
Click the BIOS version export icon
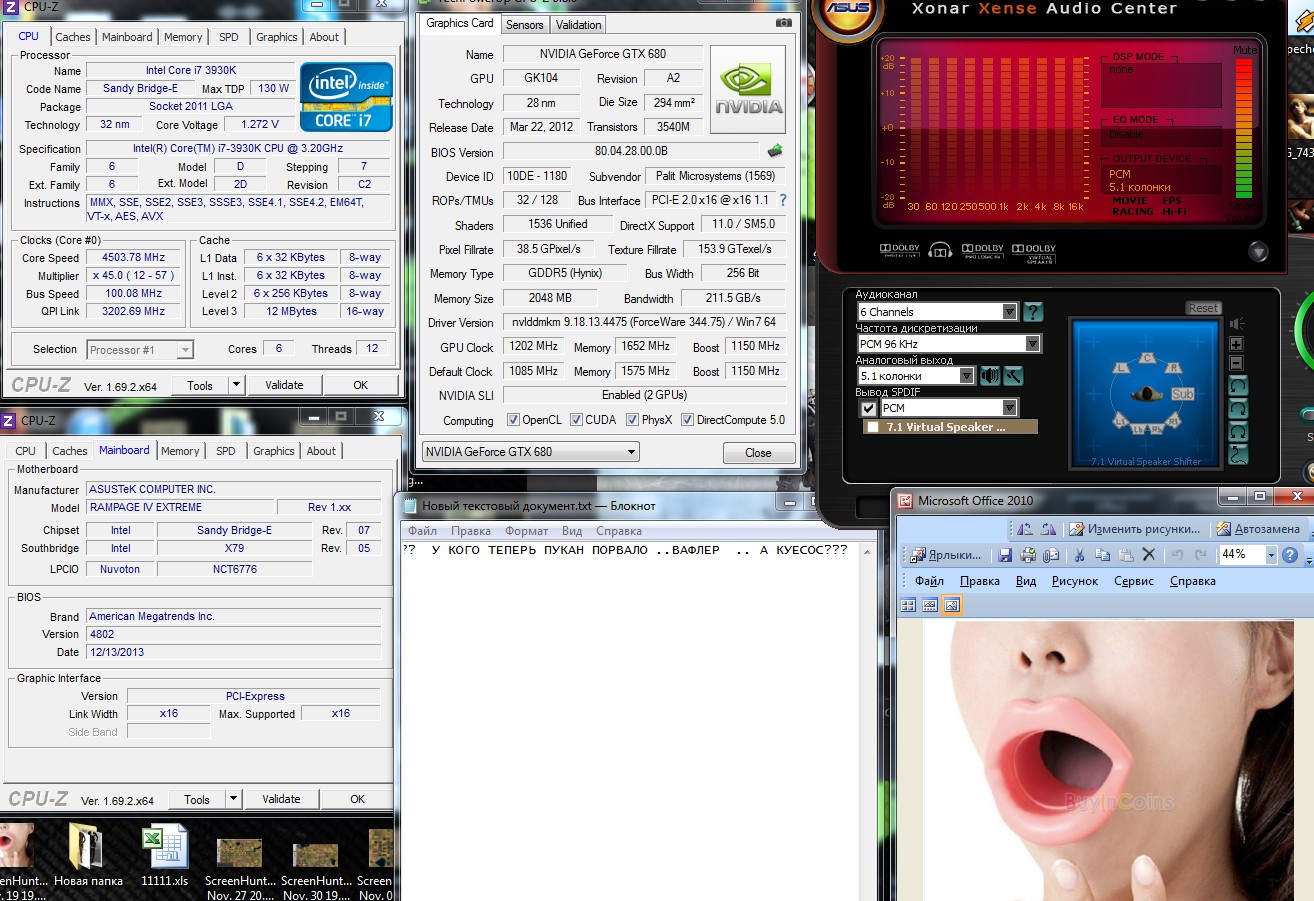tap(775, 152)
